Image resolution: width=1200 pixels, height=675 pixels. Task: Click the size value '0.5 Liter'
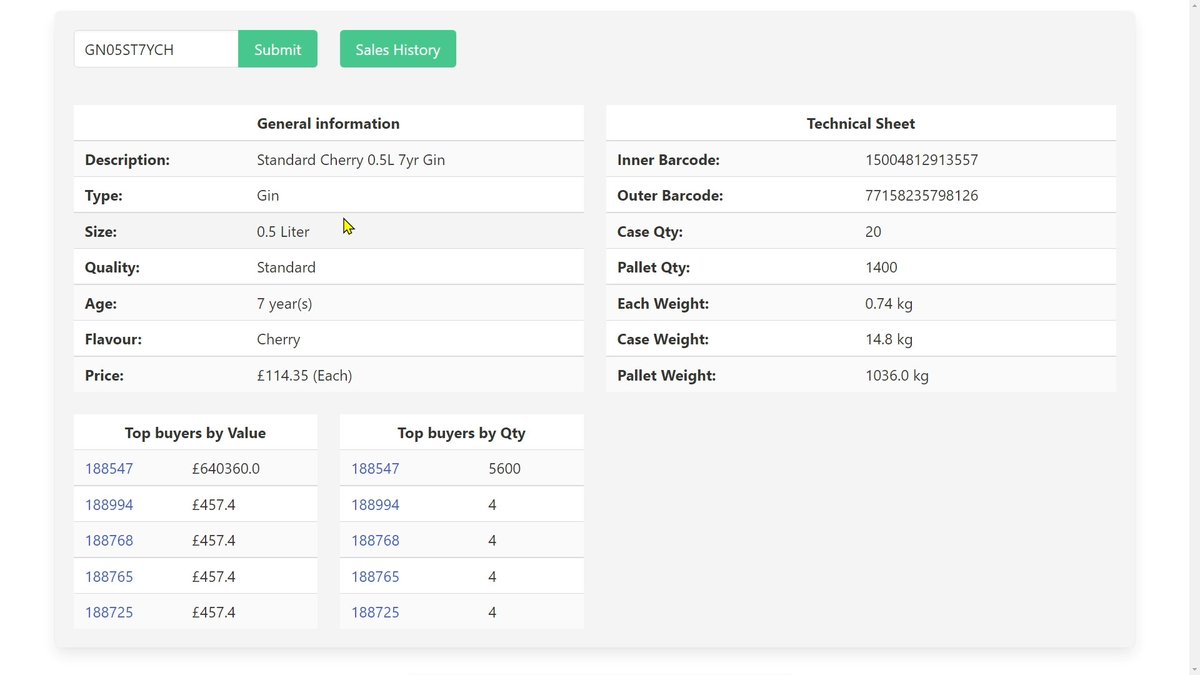click(x=283, y=231)
